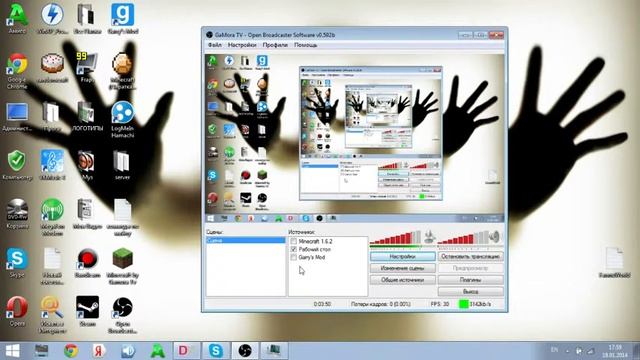The width and height of the screenshot is (640, 360).
Task: Click the Настройки button beside the sources
Action: (402, 256)
